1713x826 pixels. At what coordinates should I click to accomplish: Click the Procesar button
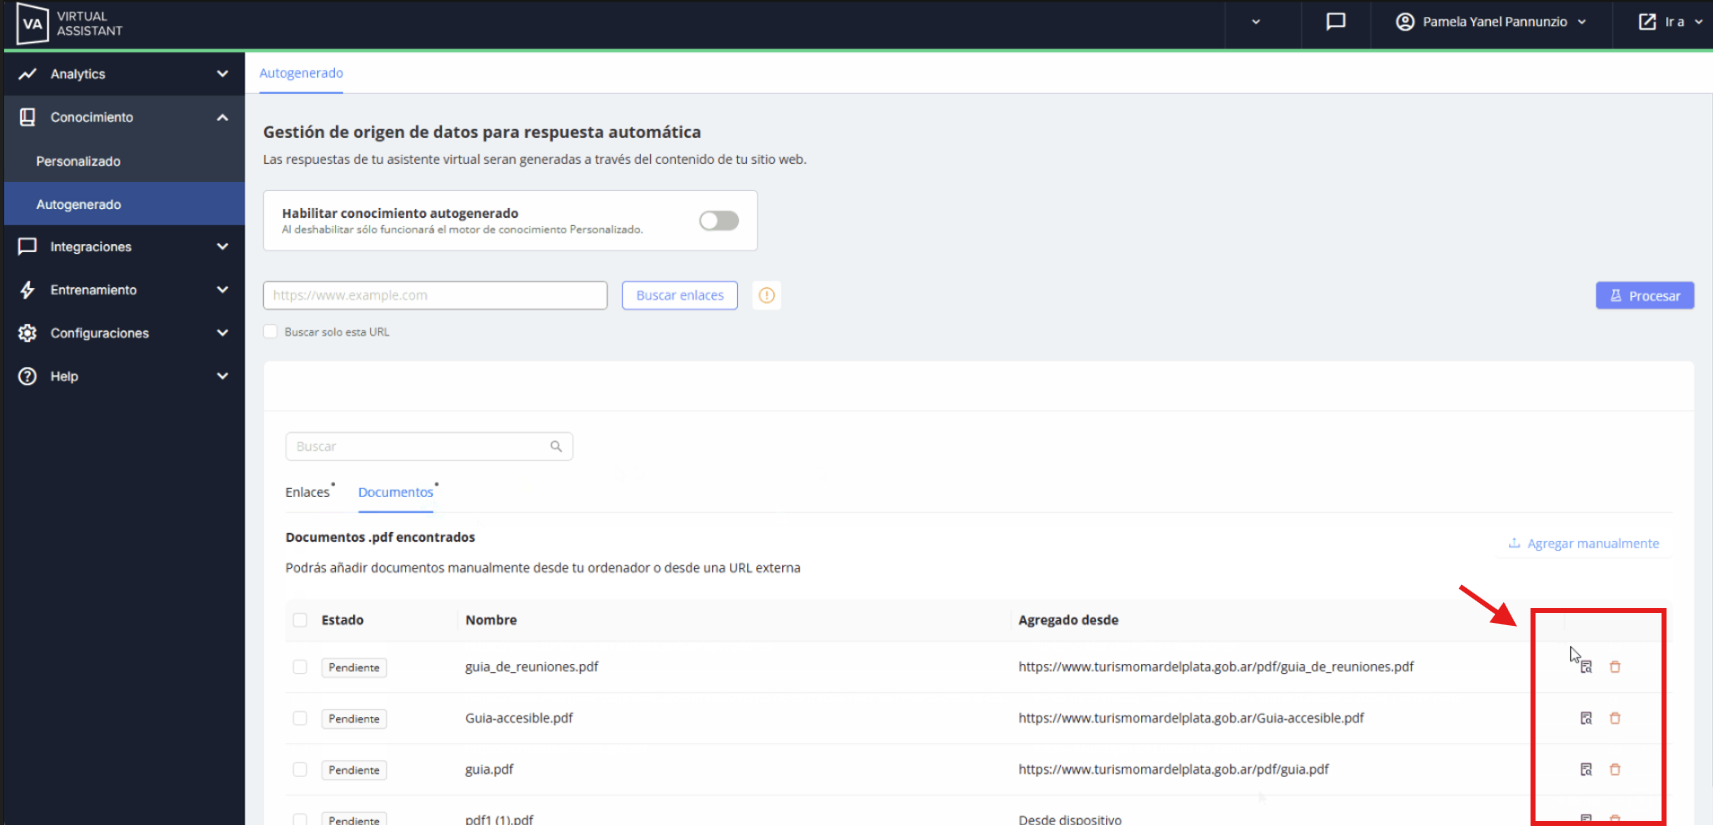click(1645, 295)
